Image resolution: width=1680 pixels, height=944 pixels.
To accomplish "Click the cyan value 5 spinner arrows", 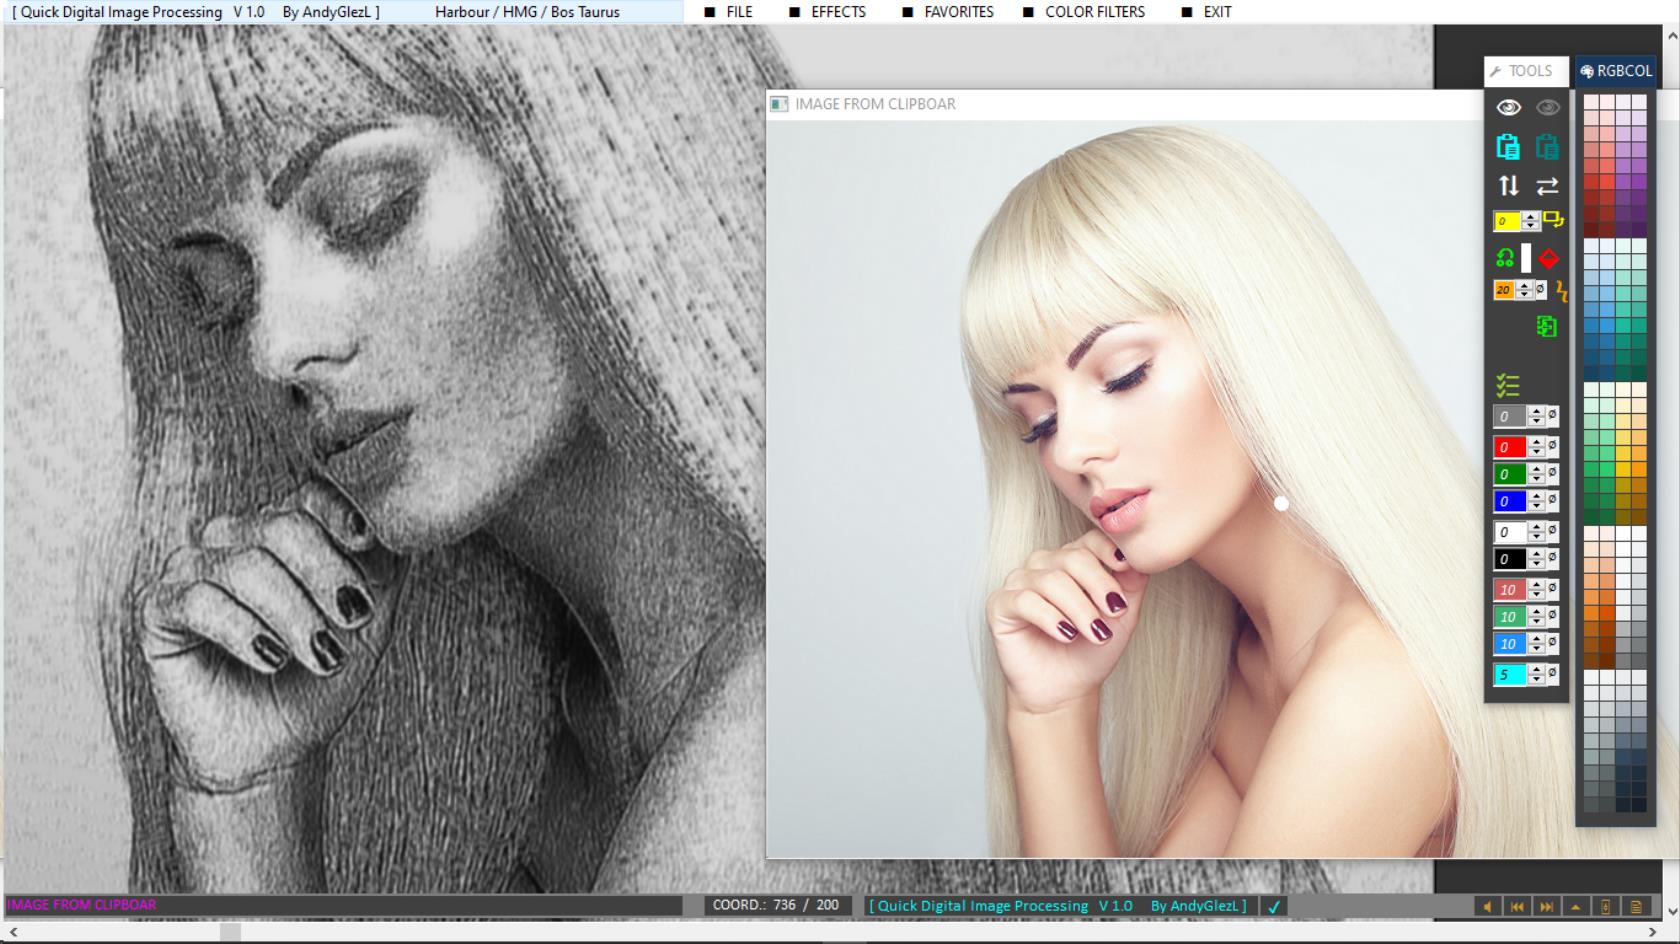I will [x=1537, y=675].
